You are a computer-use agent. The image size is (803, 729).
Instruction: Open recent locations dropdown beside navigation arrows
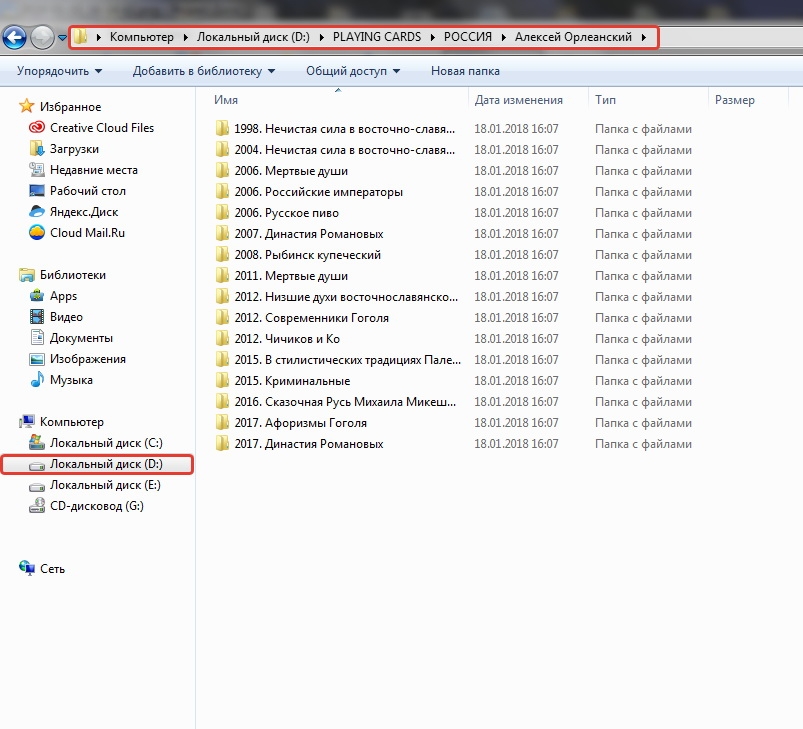[x=62, y=37]
